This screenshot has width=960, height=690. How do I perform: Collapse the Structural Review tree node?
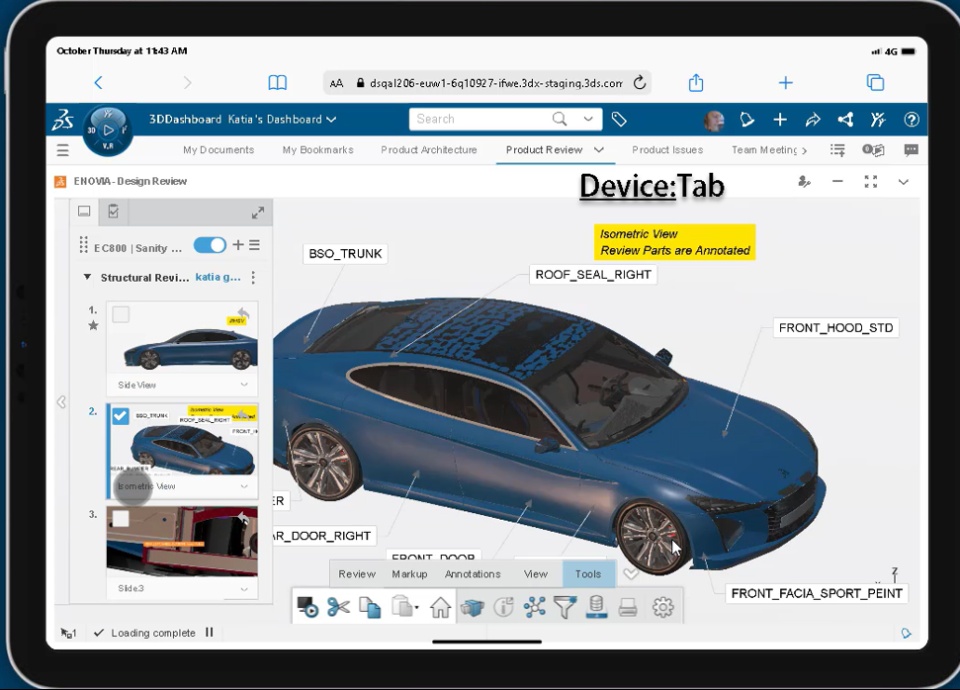pos(88,277)
